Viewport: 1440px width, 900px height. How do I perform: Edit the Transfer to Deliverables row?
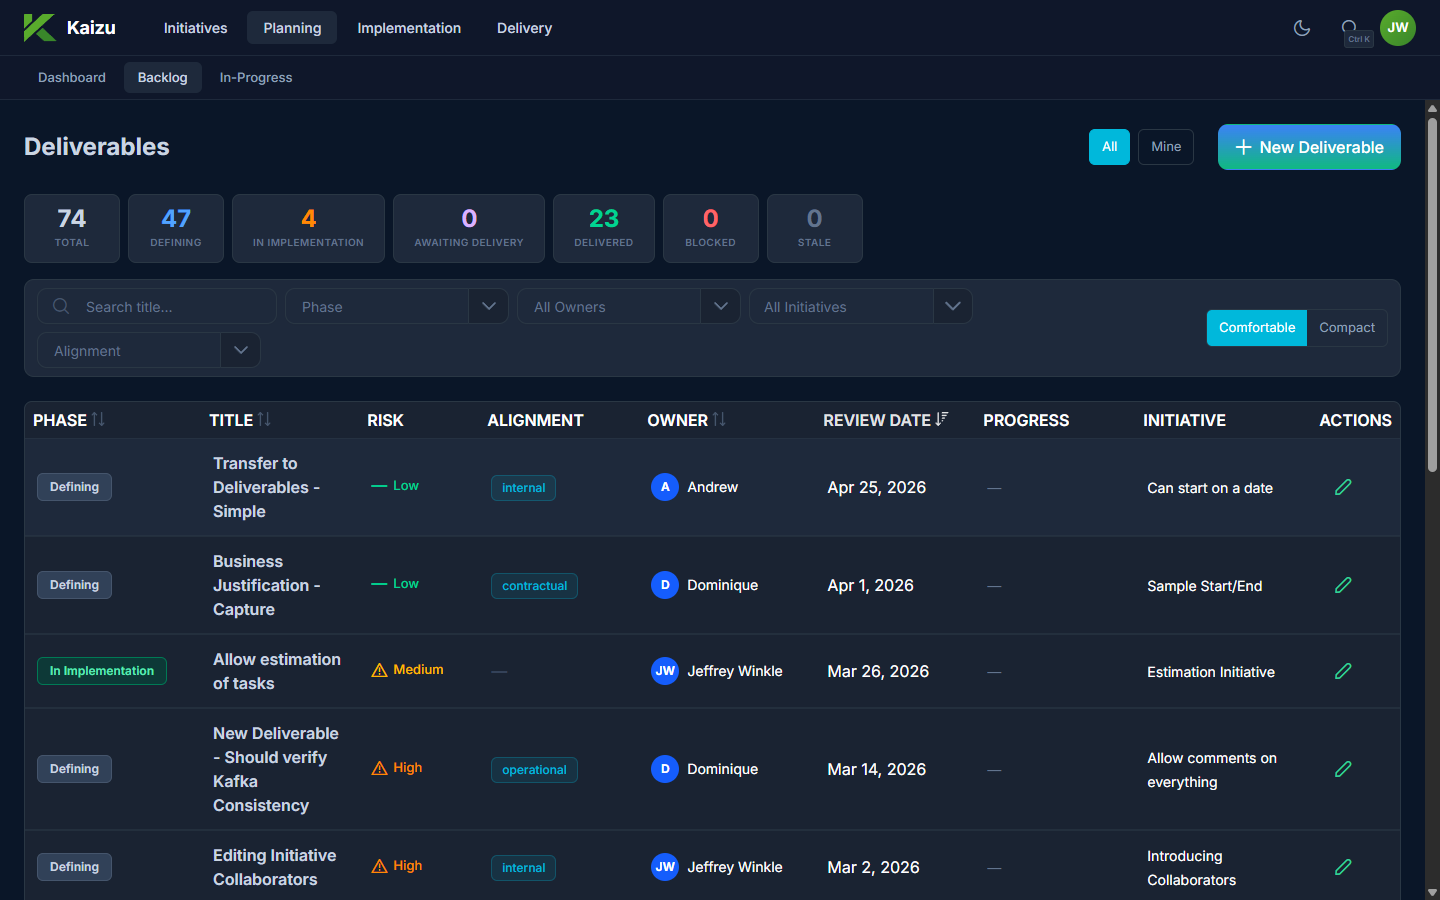tap(1343, 487)
